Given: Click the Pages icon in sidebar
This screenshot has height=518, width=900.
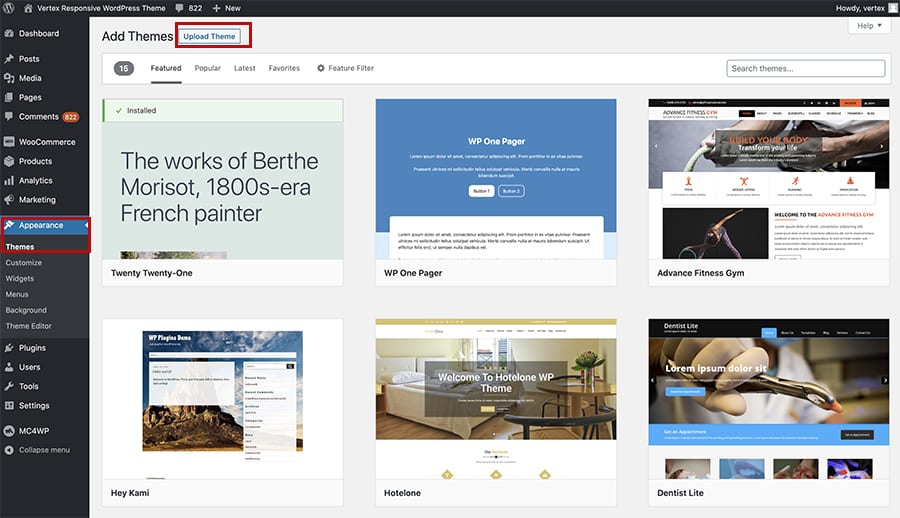Looking at the screenshot, I should click(9, 98).
